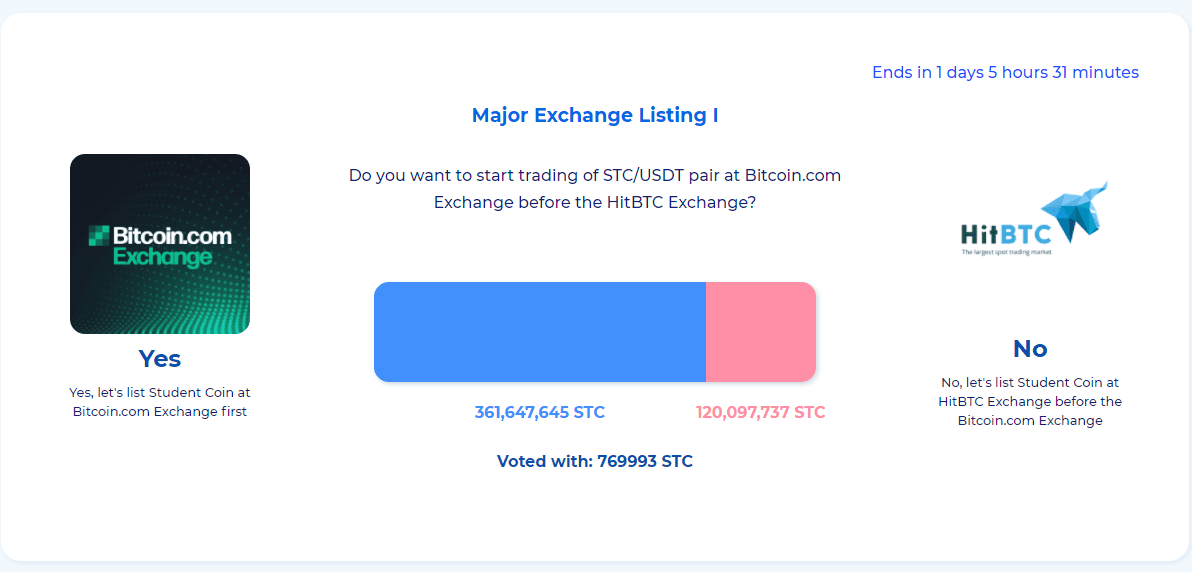Click the 'Exchange before the HitBTC Exchange?' line
This screenshot has height=572, width=1192.
[x=595, y=202]
